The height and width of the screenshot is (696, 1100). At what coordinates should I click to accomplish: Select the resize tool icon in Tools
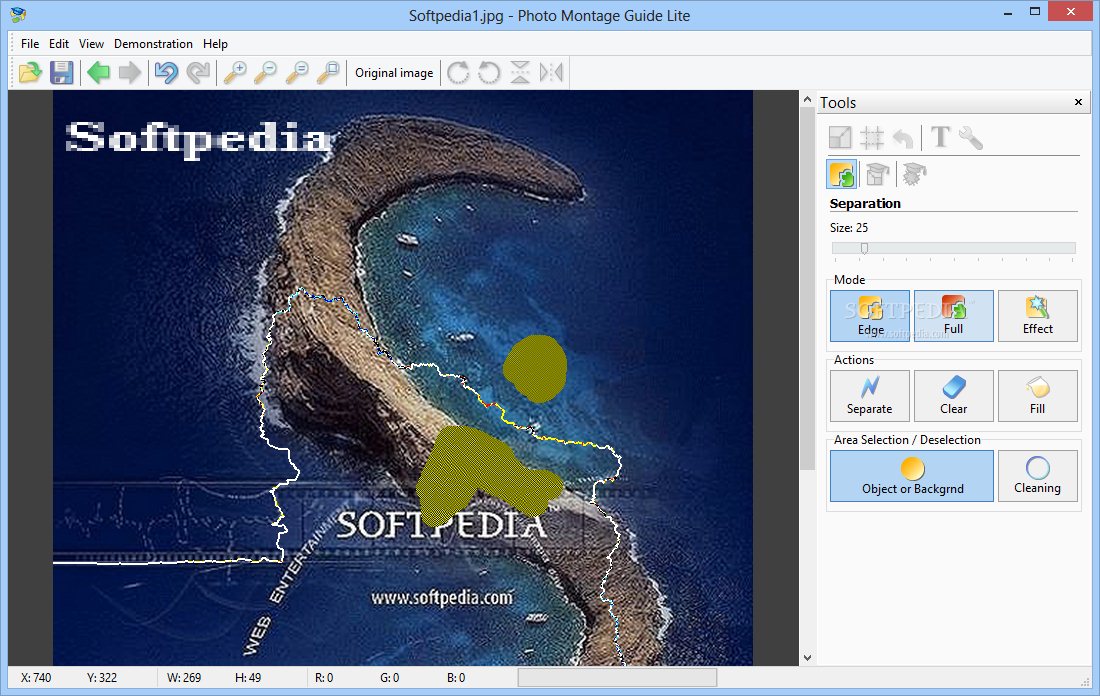[x=840, y=138]
